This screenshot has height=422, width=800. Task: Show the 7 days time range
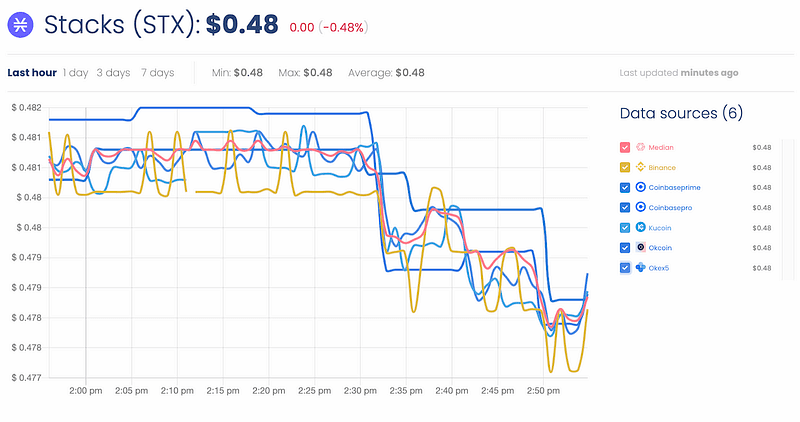coord(157,73)
